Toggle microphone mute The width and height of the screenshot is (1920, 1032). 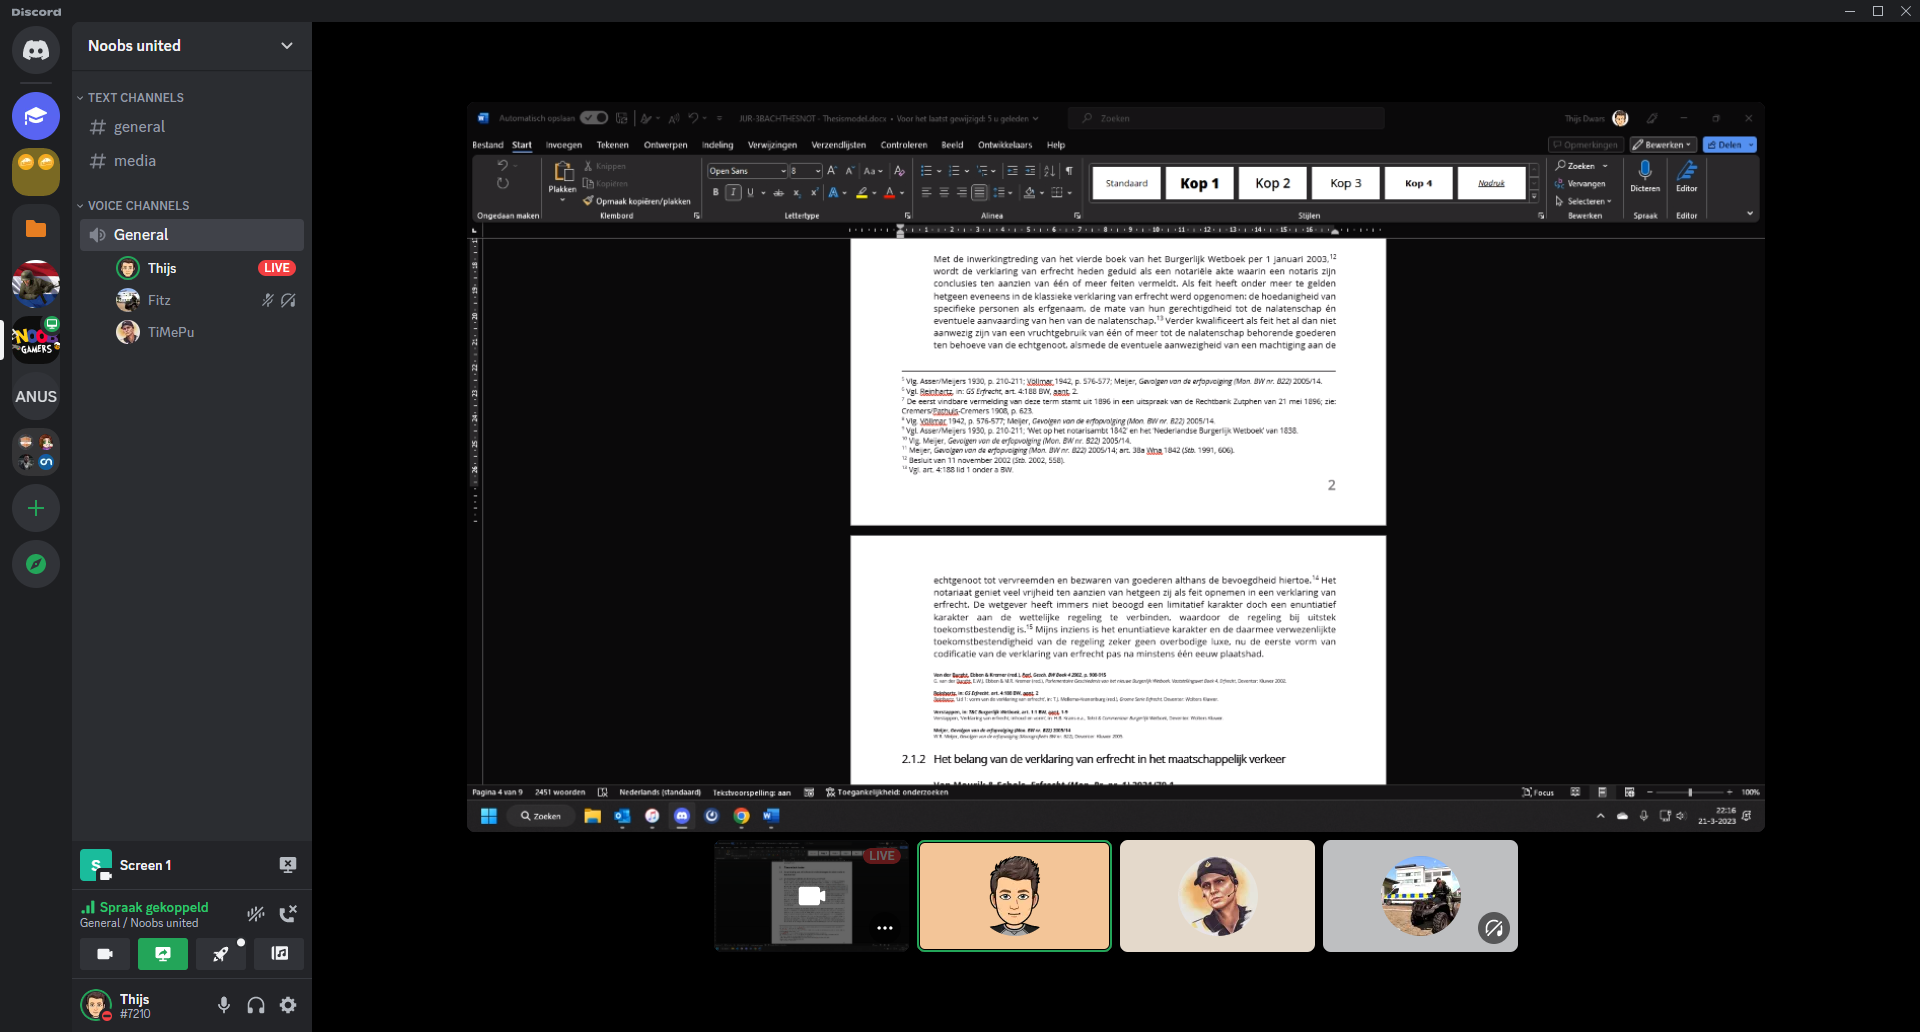coord(224,1005)
